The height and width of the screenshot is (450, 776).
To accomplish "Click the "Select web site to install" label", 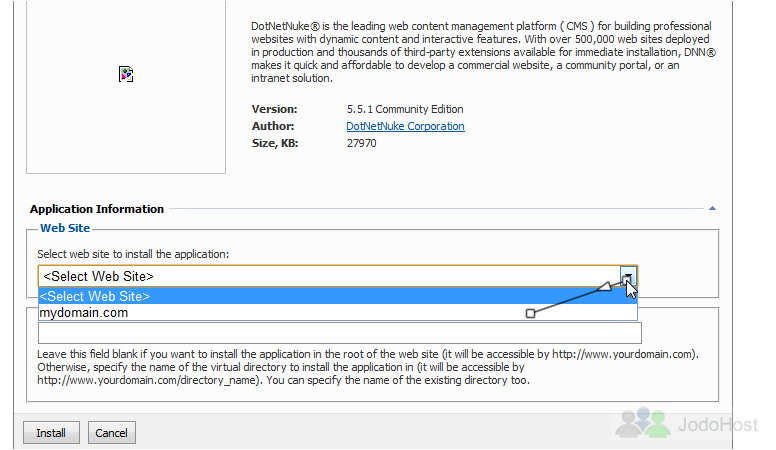I will [133, 254].
